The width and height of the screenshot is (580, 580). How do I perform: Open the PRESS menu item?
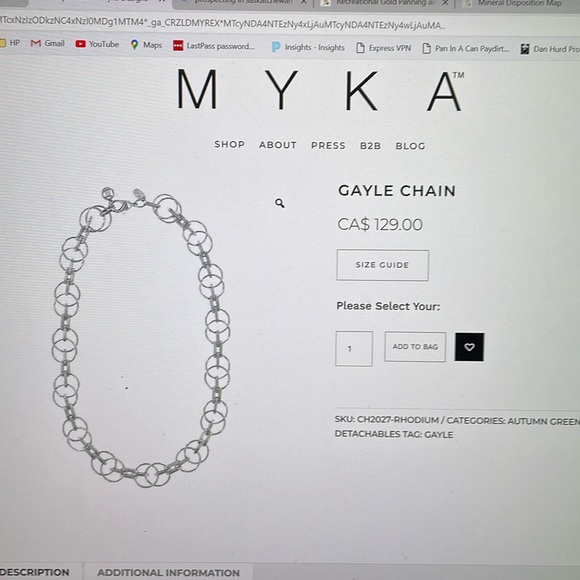pyautogui.click(x=328, y=145)
